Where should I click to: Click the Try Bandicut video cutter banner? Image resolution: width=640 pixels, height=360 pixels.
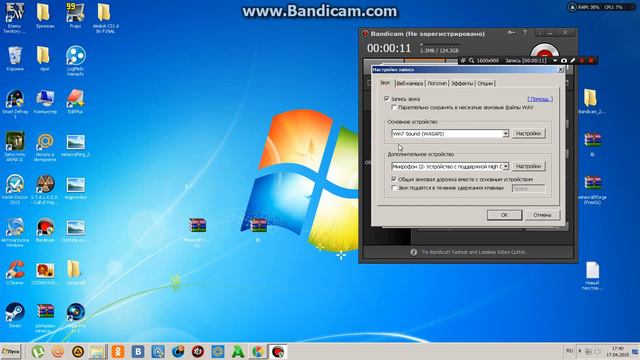coord(468,252)
